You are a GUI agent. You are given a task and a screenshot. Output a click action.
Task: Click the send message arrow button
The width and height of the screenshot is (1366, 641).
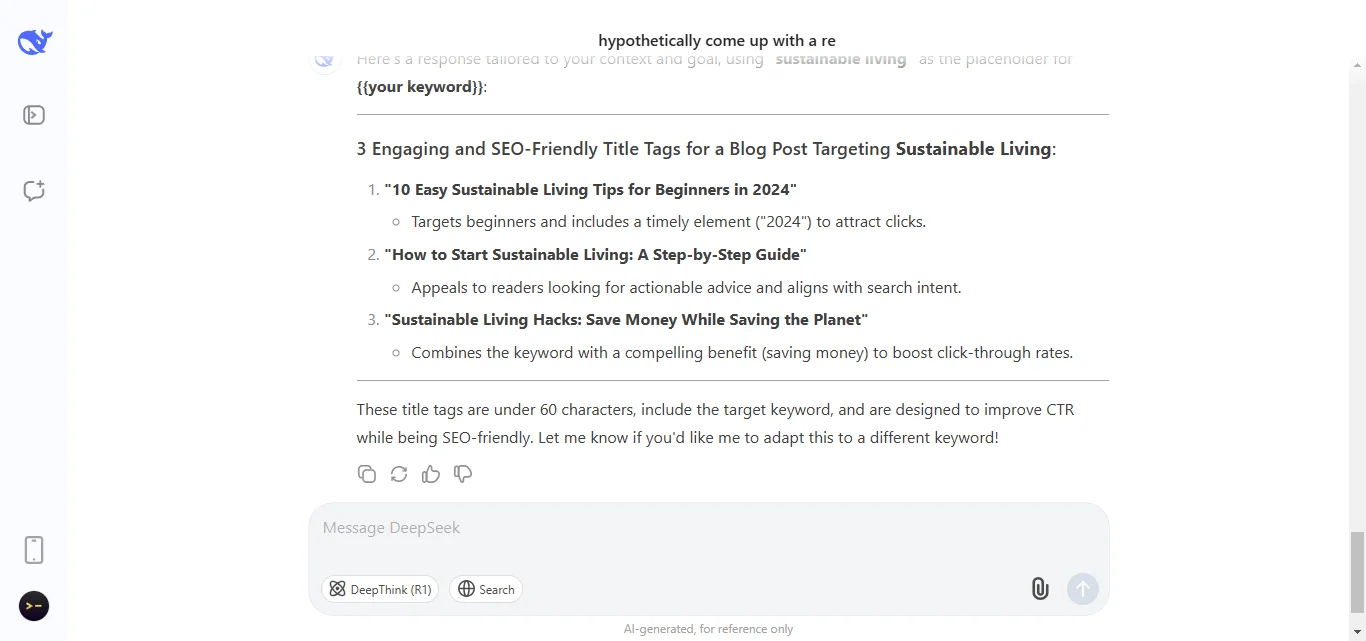pyautogui.click(x=1083, y=589)
